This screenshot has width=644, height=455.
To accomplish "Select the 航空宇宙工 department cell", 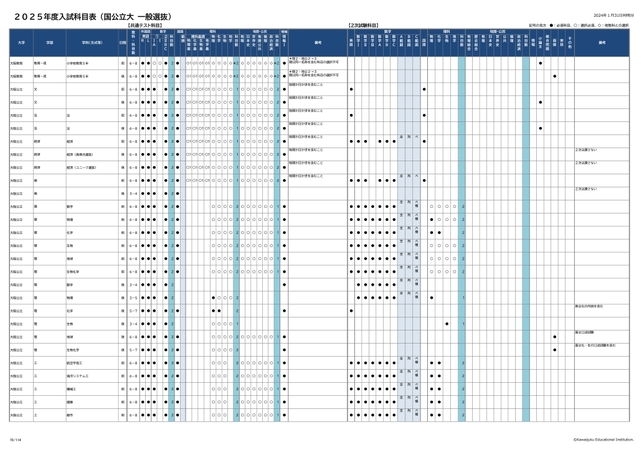I will (x=76, y=363).
